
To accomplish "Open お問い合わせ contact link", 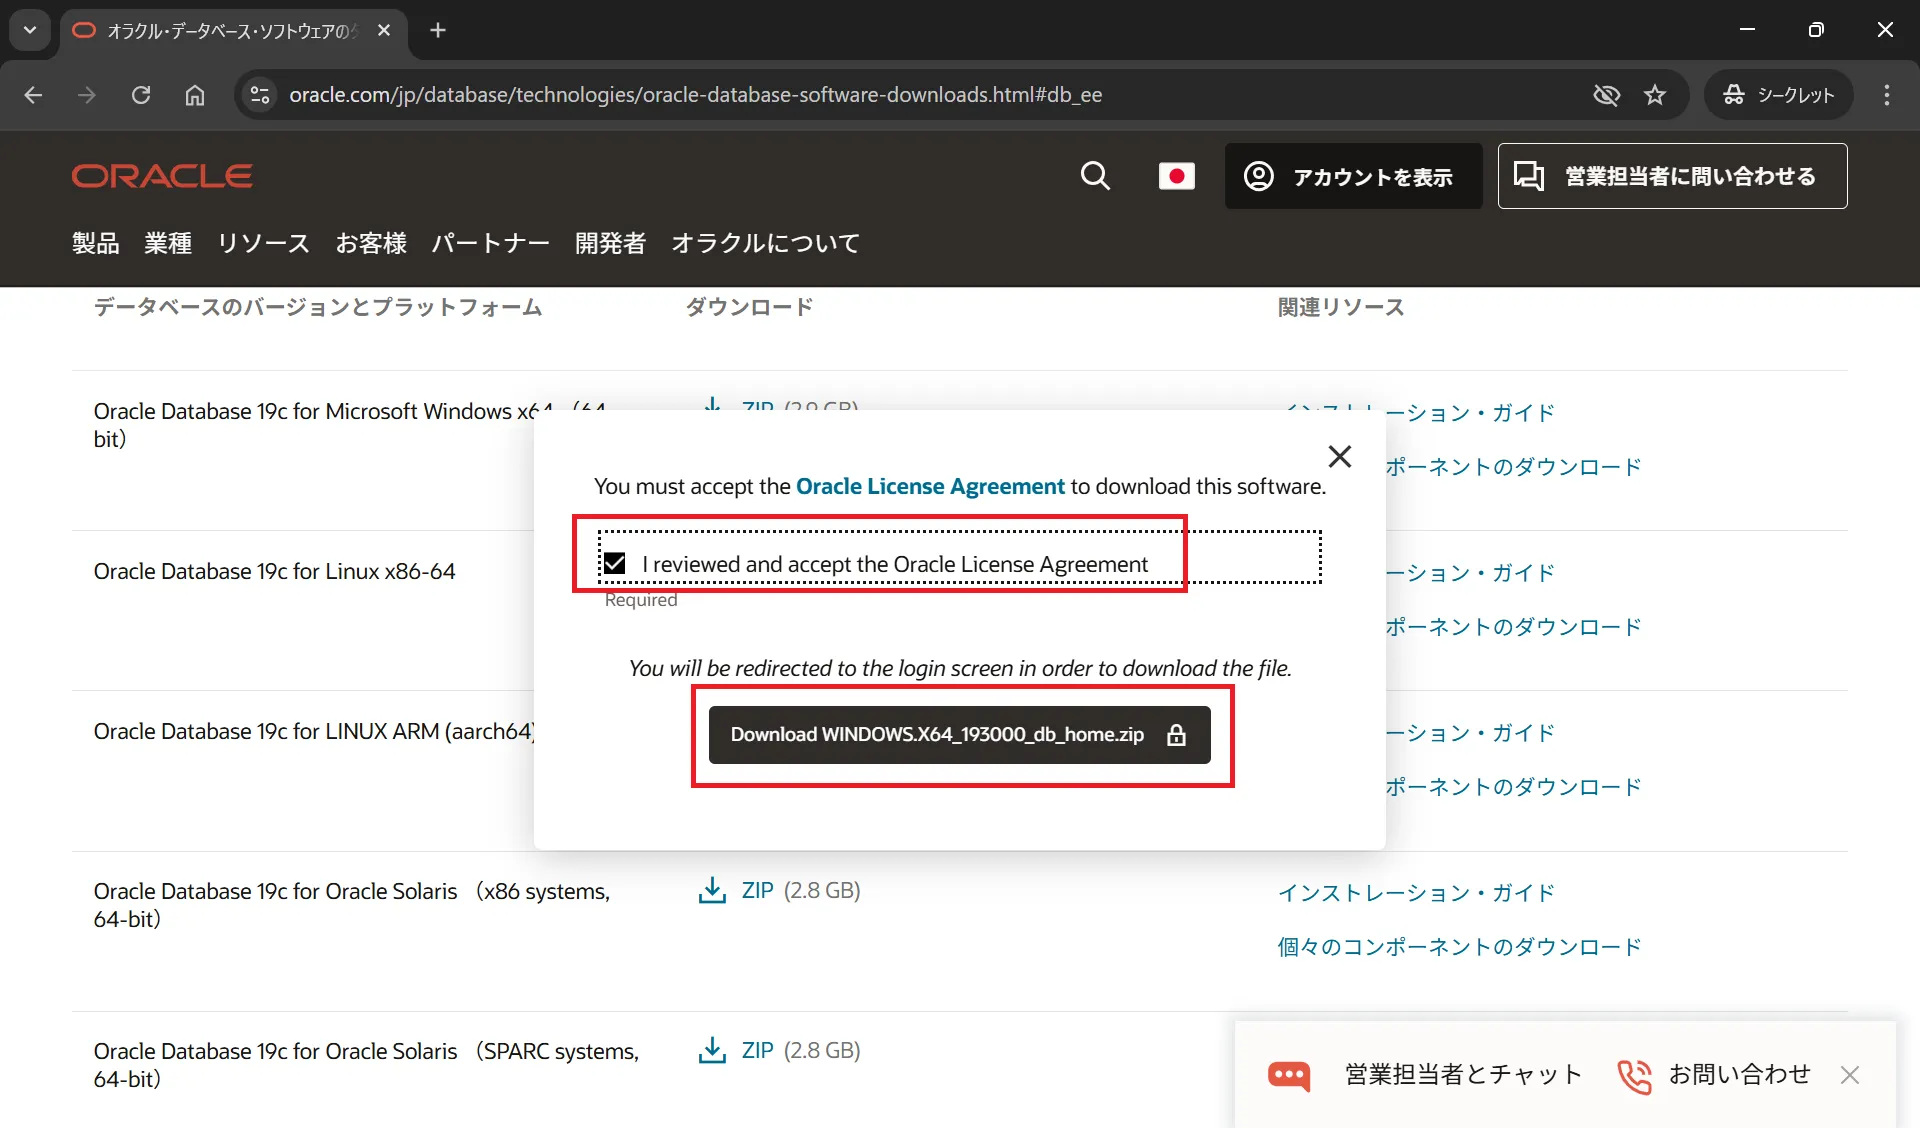I will click(x=1739, y=1075).
